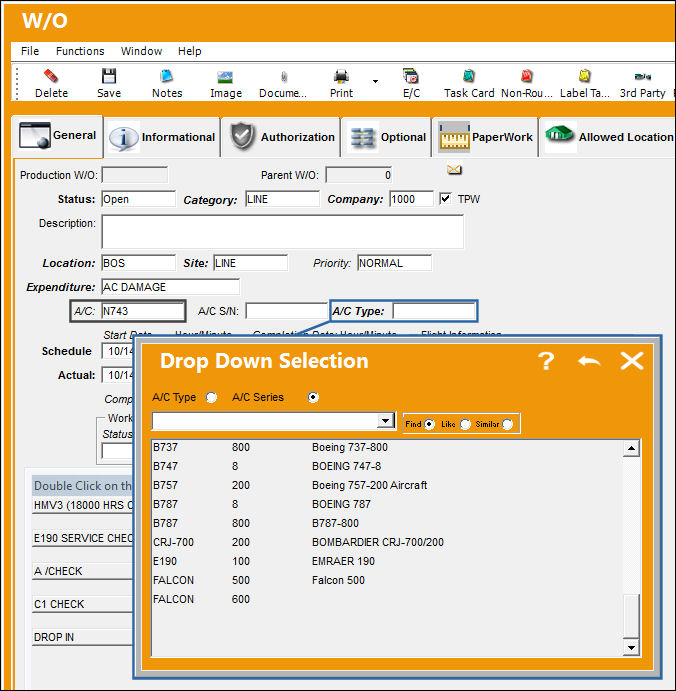Open the Document attachment paperclip icon
This screenshot has height=691, width=676.
click(284, 77)
